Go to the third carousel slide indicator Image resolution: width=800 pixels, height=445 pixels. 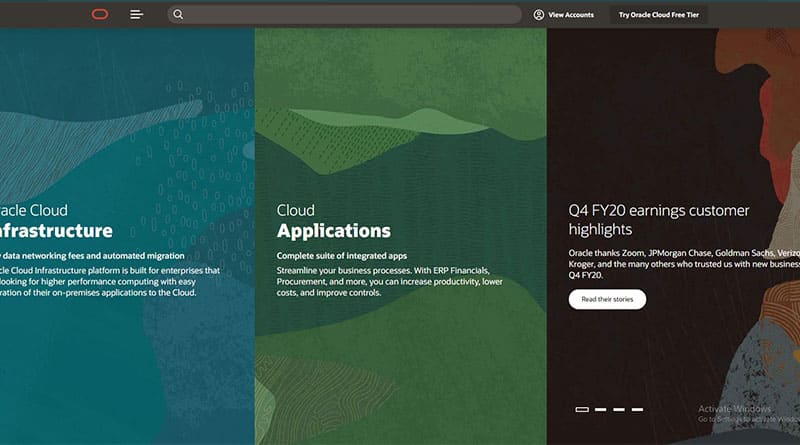point(619,409)
